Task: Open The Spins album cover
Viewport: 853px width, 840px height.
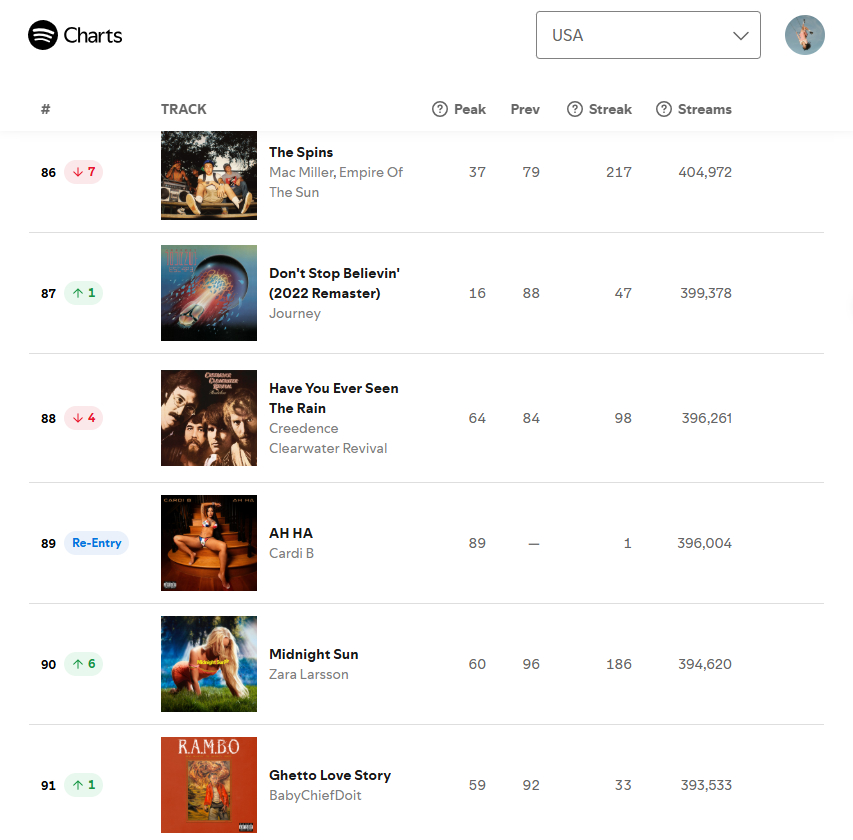Action: 209,175
